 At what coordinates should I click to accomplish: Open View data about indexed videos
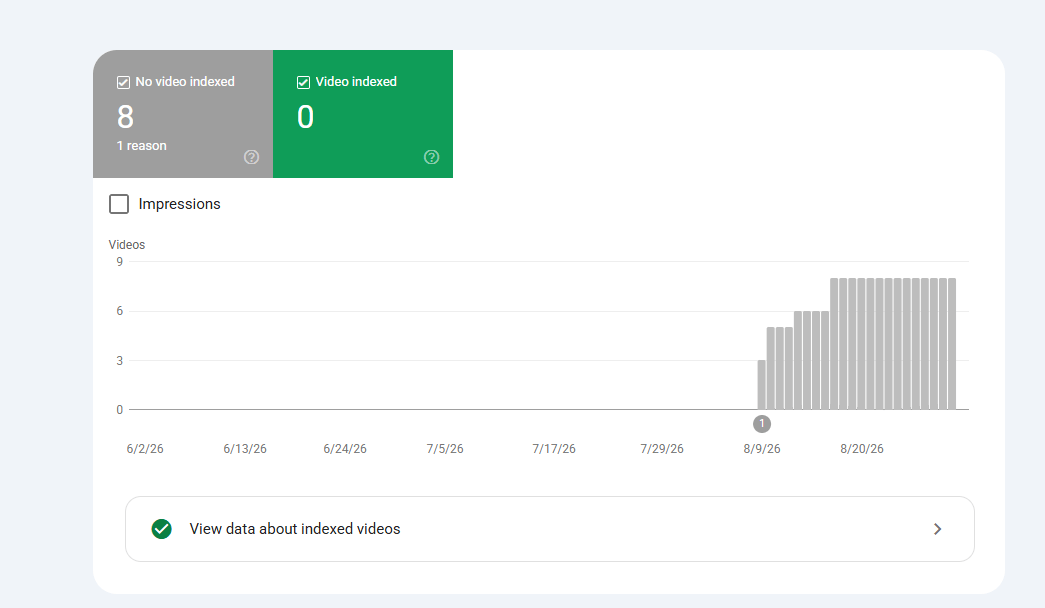550,529
